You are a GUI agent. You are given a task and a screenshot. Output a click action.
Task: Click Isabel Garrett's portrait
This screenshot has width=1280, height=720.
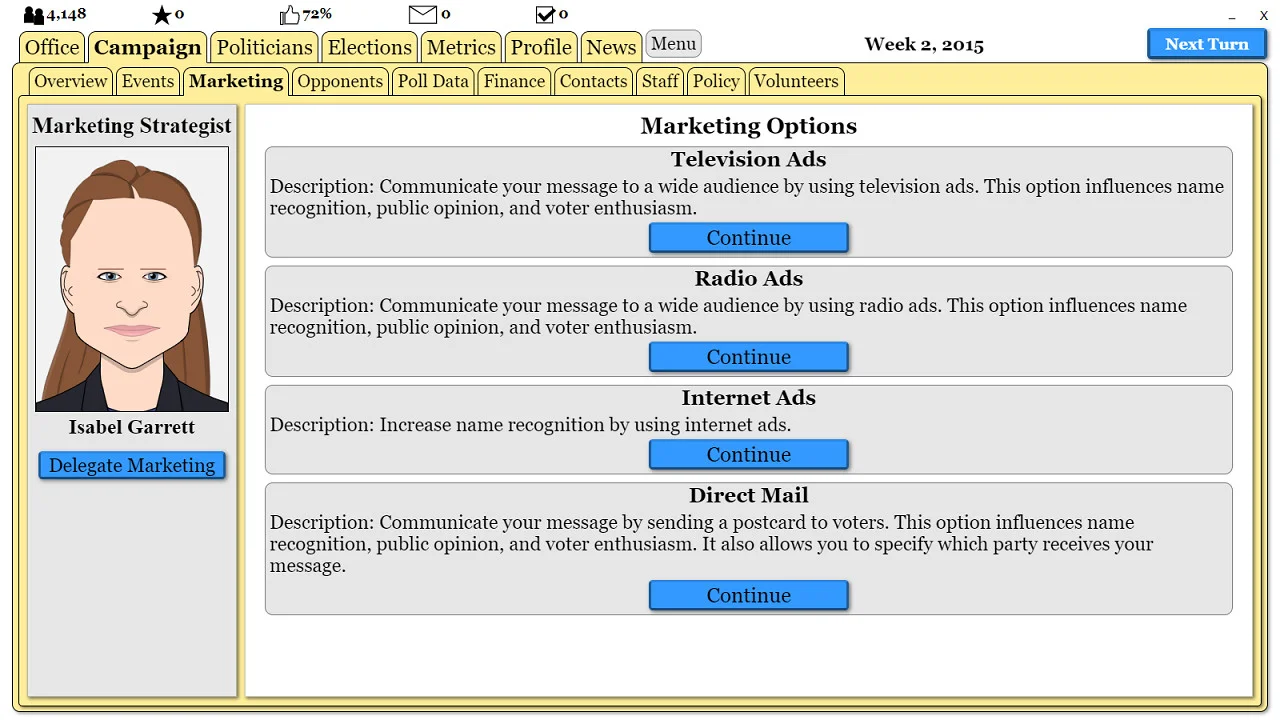[x=131, y=278]
